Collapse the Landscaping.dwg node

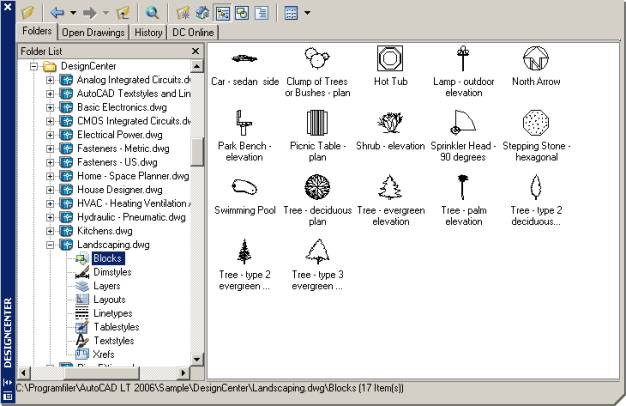[x=50, y=245]
